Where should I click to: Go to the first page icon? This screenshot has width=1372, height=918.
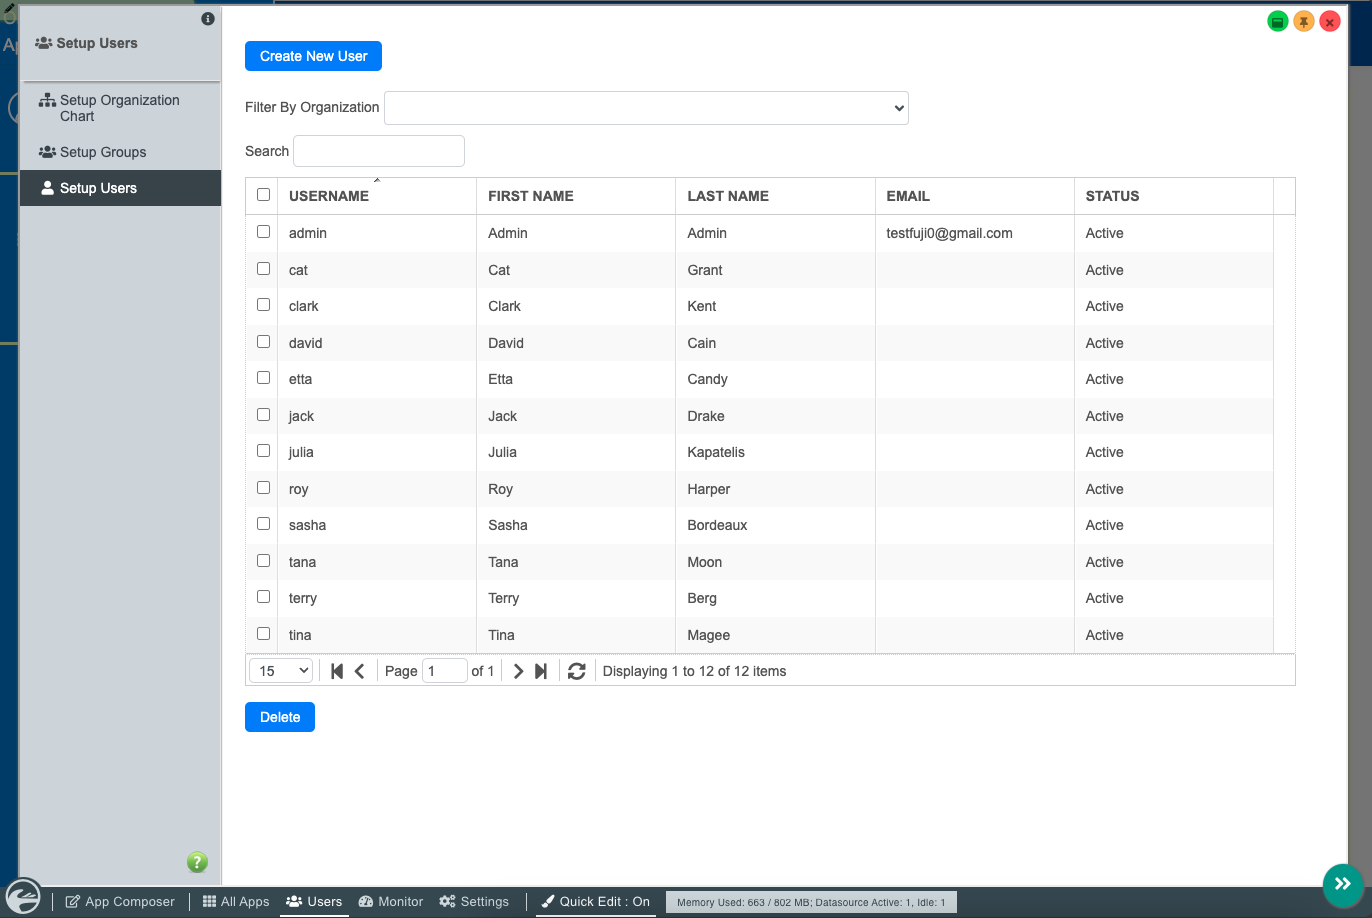tap(337, 671)
